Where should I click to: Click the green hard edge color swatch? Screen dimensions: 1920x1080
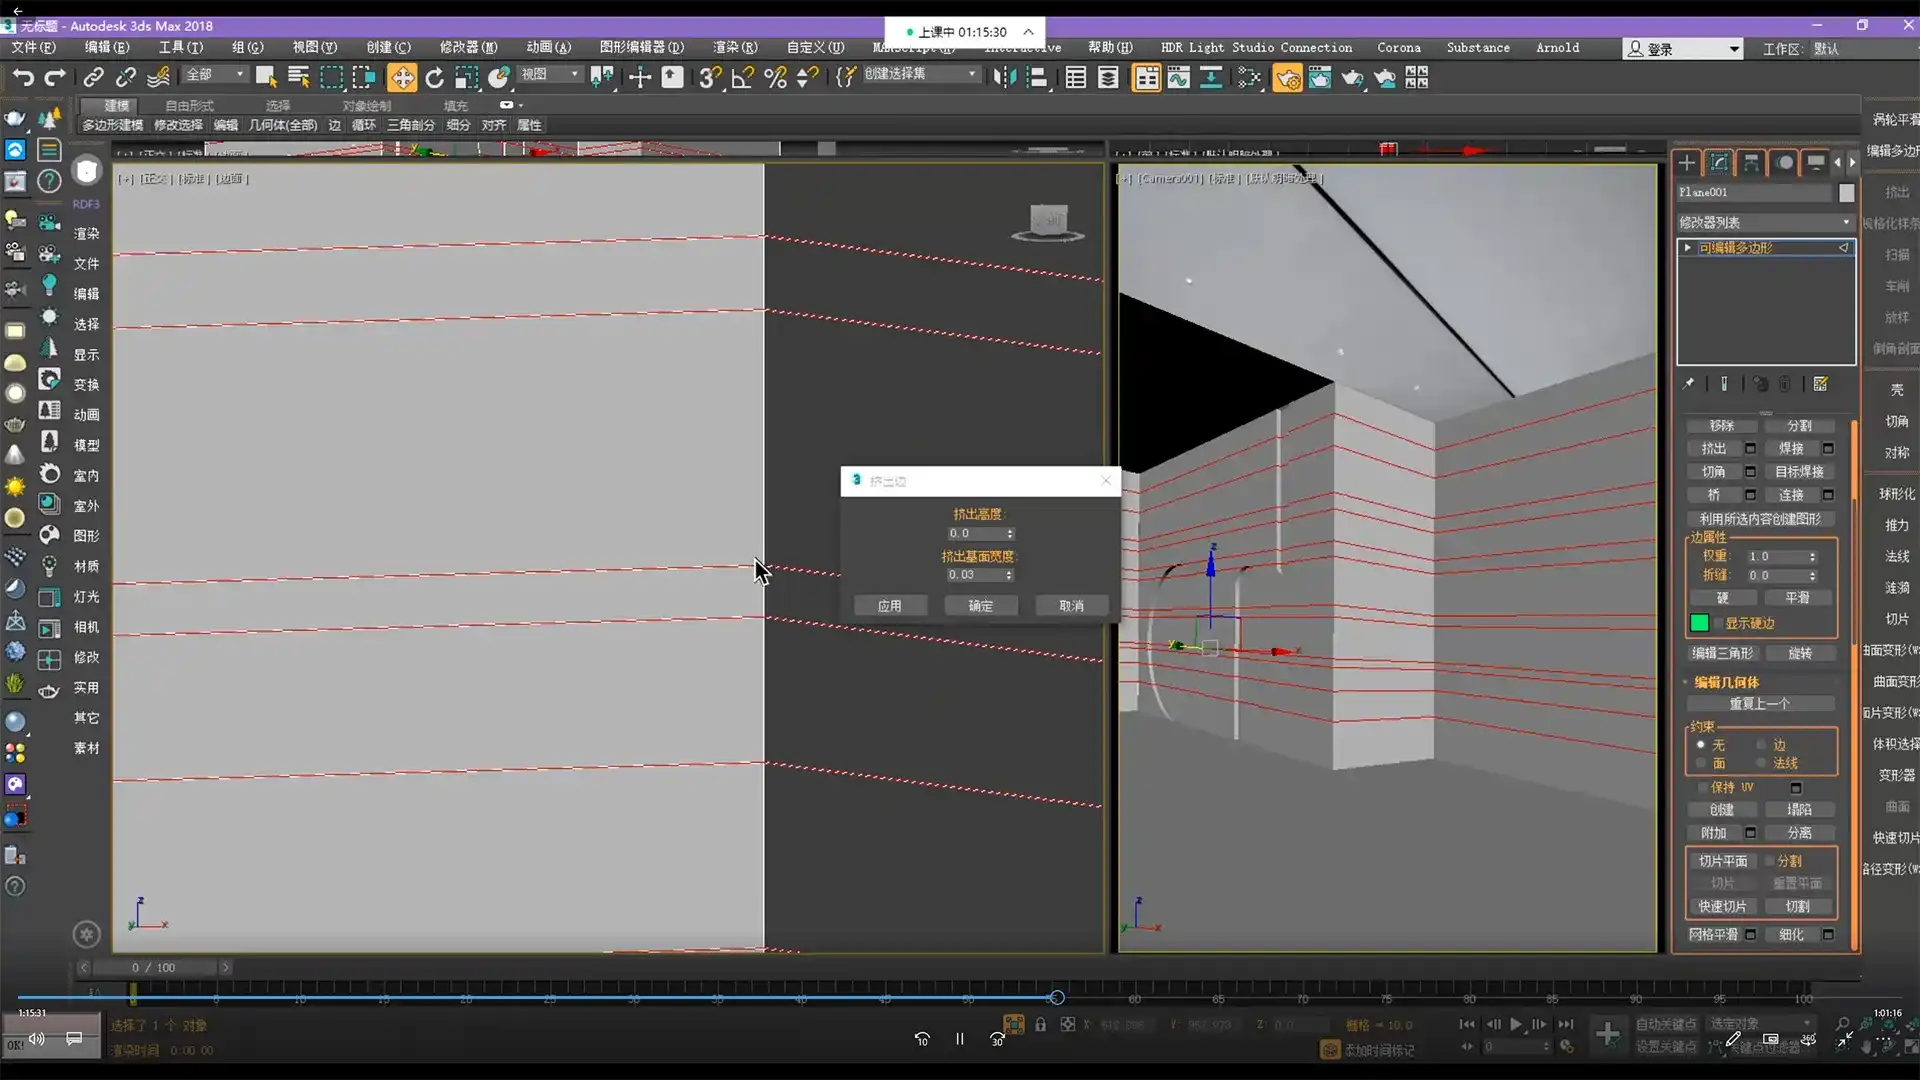1700,623
